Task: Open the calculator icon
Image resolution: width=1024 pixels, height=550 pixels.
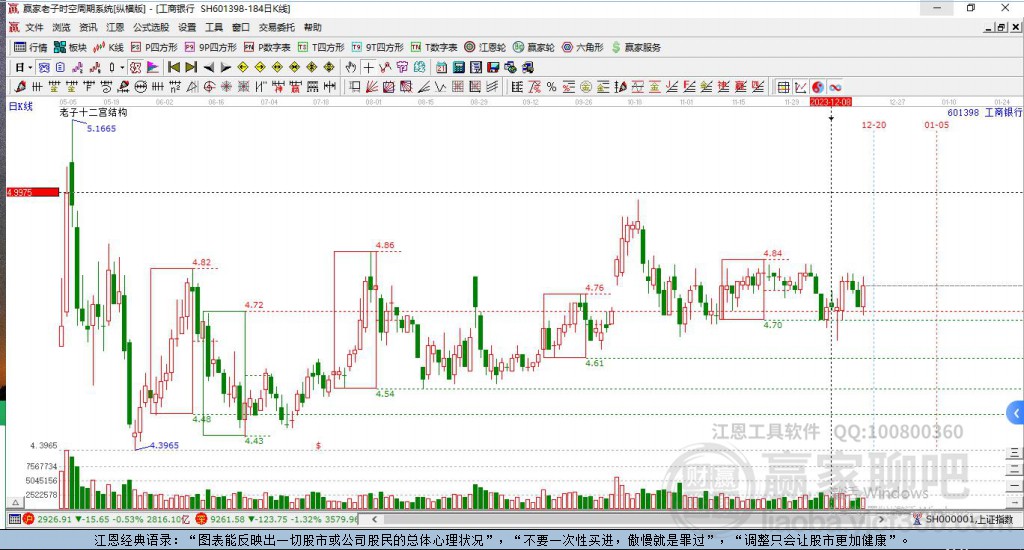Action: tap(458, 67)
